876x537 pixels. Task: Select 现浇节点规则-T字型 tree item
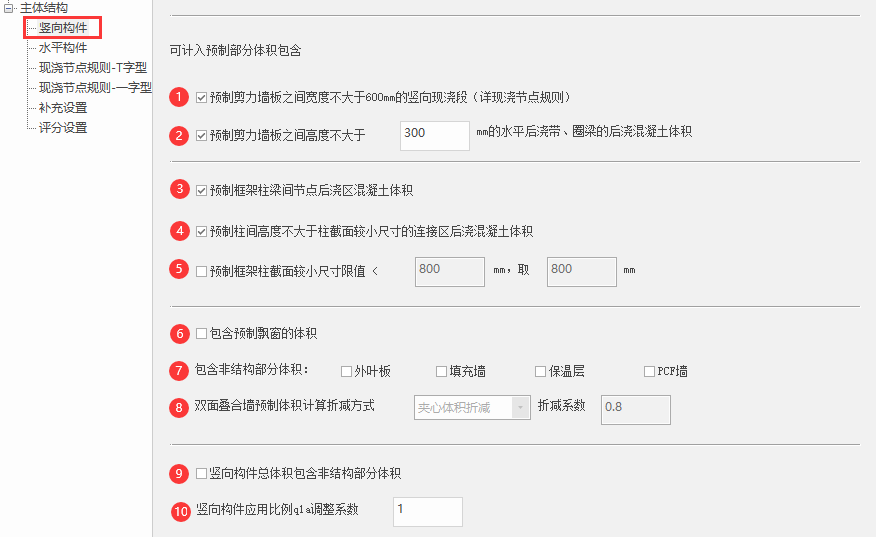pos(92,68)
